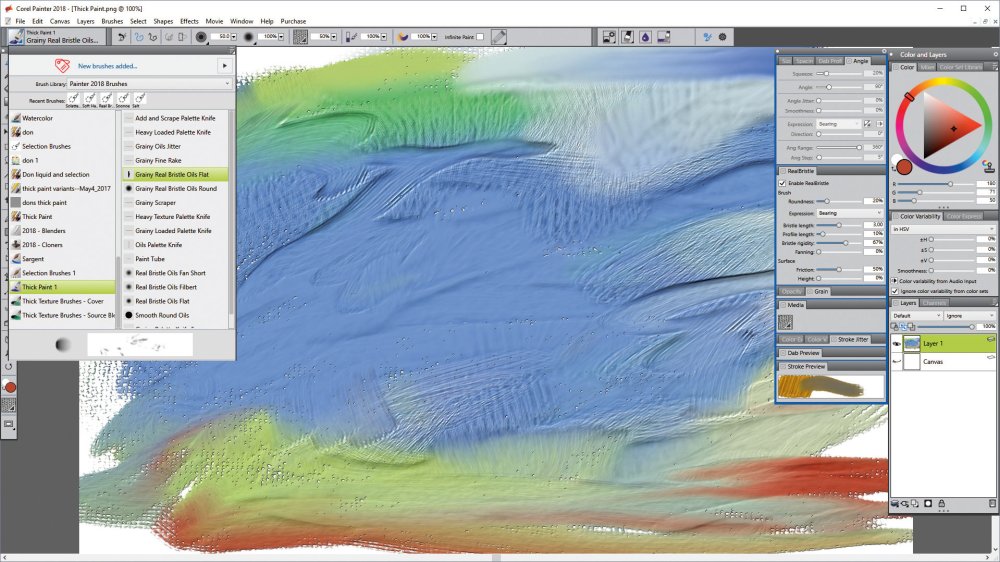Viewport: 1000px width, 562px height.
Task: Select the Layer 1 thumbnail
Action: 912,344
